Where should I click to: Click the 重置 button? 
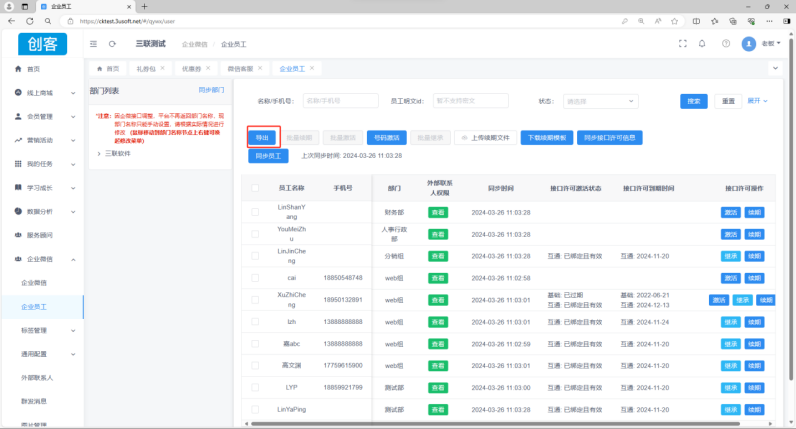[x=728, y=101]
